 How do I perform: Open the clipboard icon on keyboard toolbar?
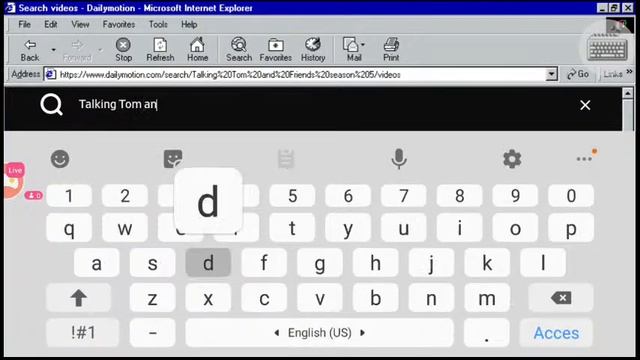[286, 159]
